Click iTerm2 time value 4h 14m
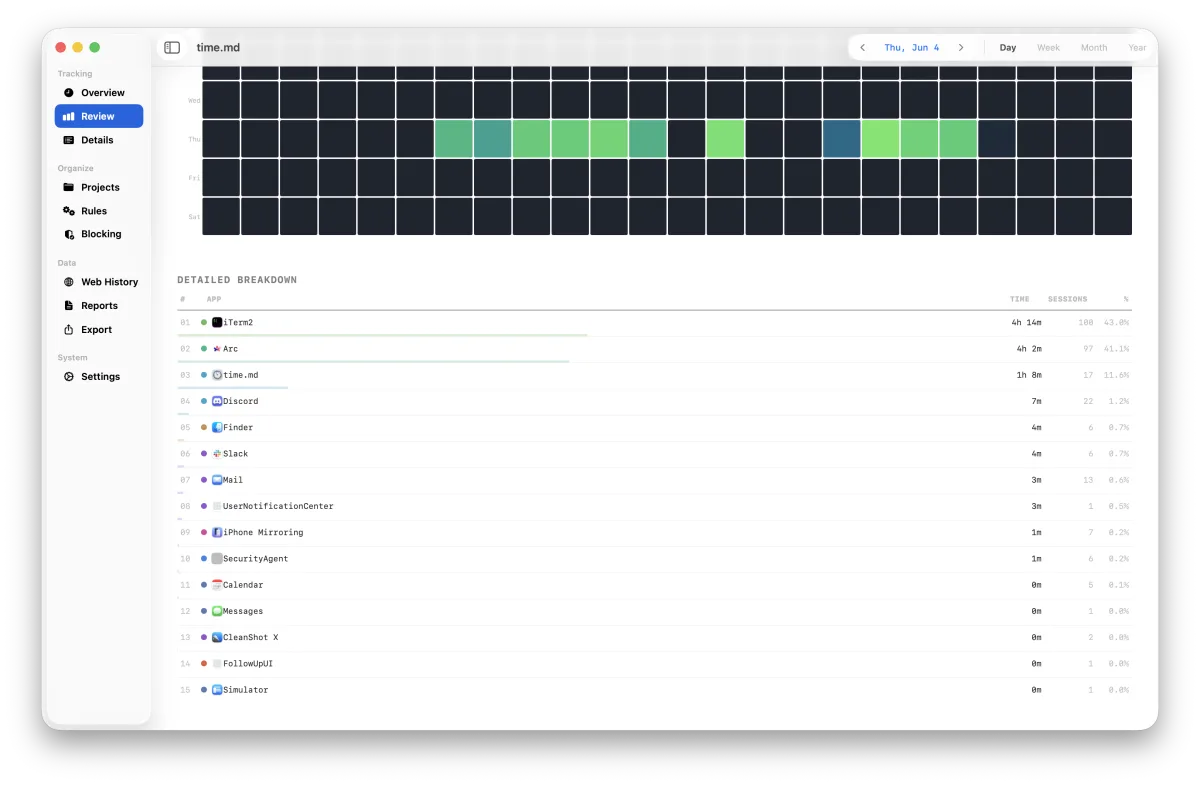The height and width of the screenshot is (785, 1200). [1026, 323]
